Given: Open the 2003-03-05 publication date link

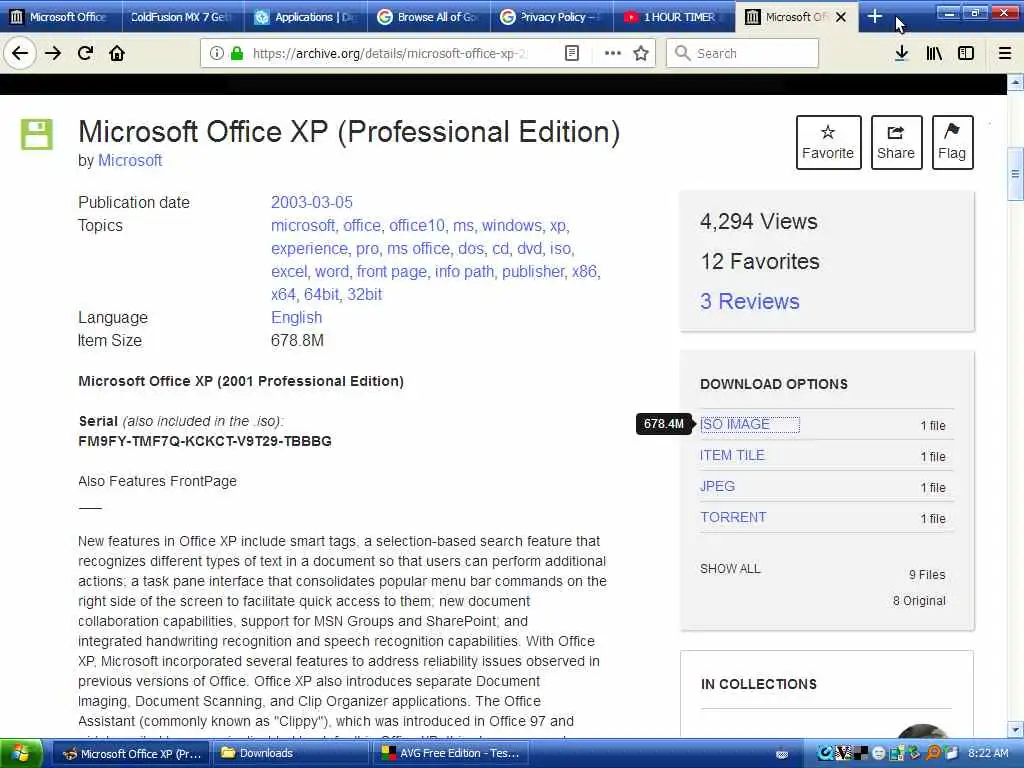Looking at the screenshot, I should [x=312, y=202].
